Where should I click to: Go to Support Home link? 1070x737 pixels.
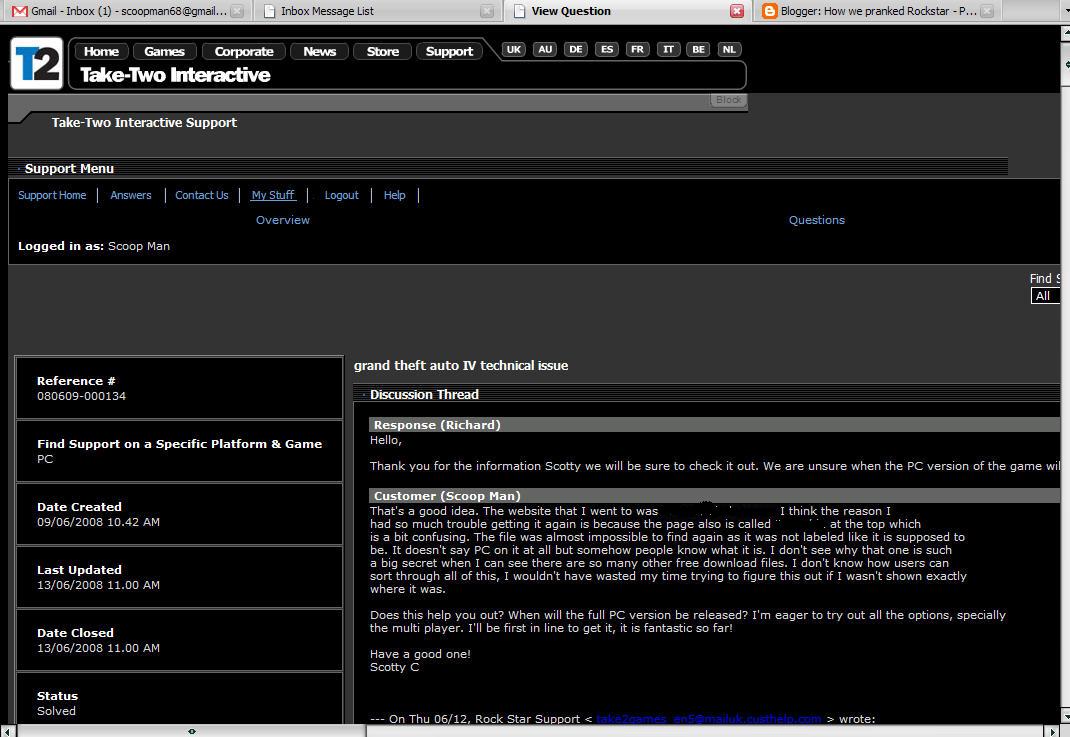click(x=52, y=195)
